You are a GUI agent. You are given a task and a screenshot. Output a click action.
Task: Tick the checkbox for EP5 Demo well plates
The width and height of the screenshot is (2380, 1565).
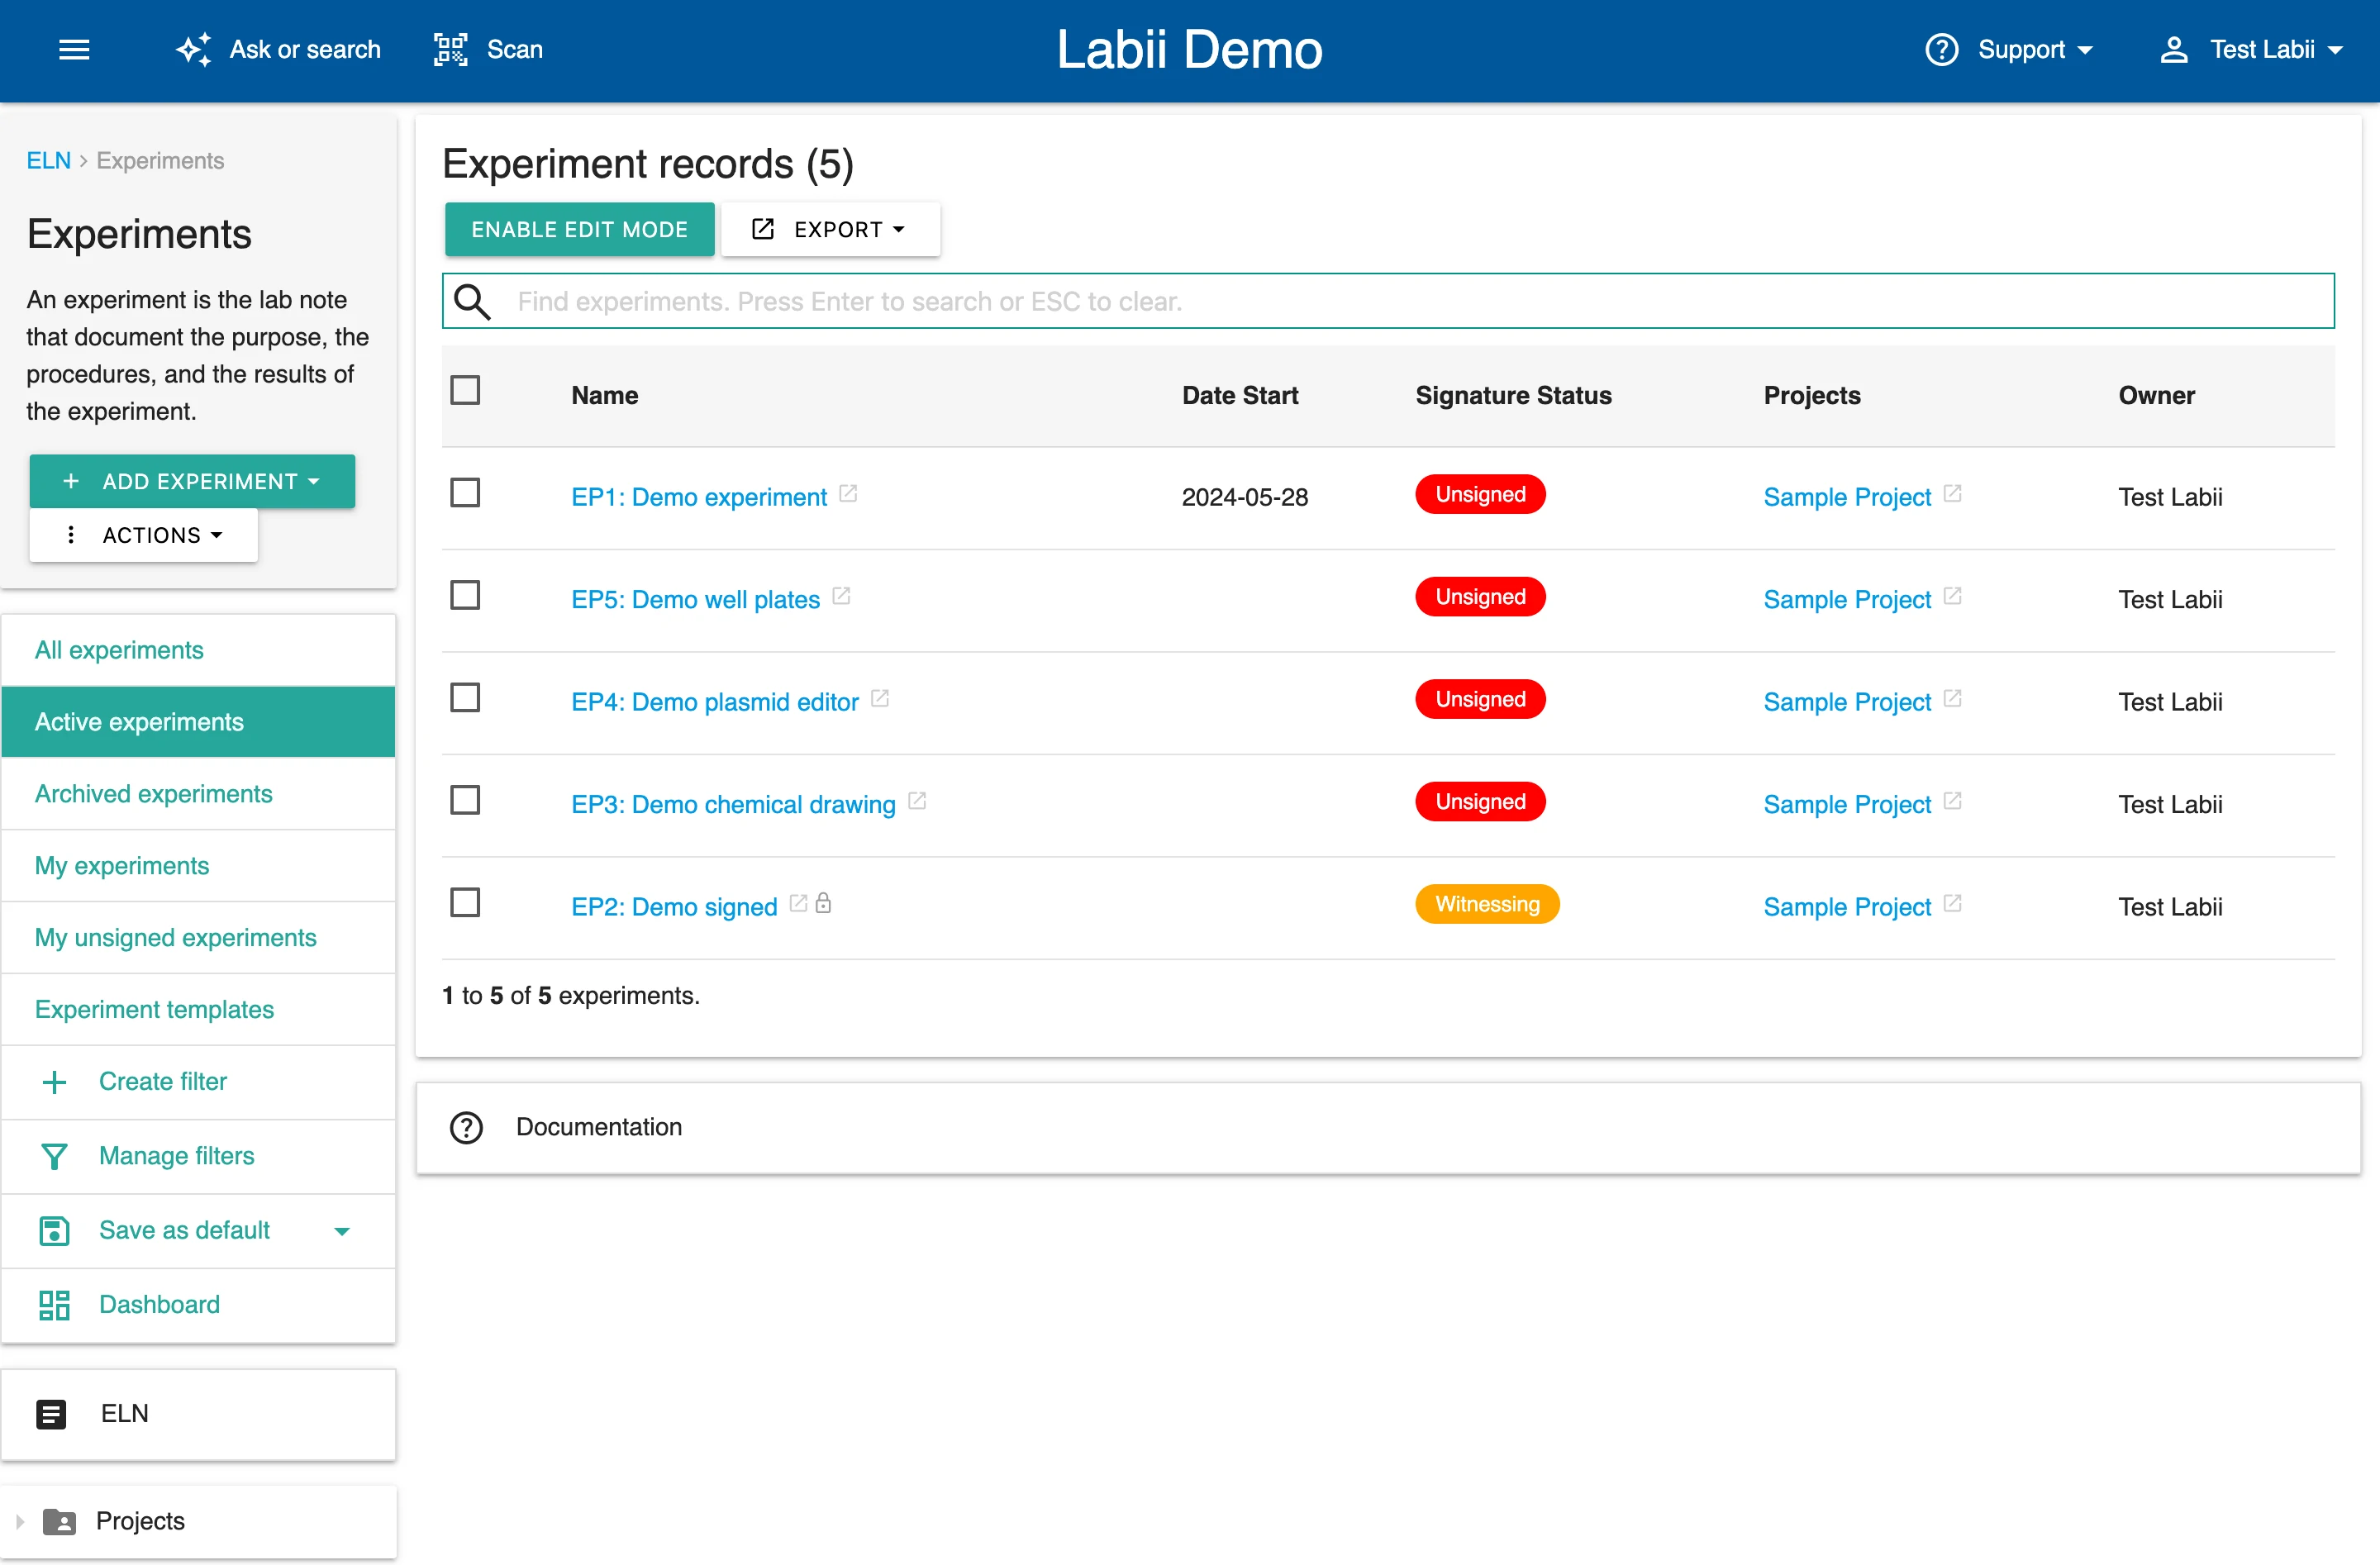tap(465, 596)
